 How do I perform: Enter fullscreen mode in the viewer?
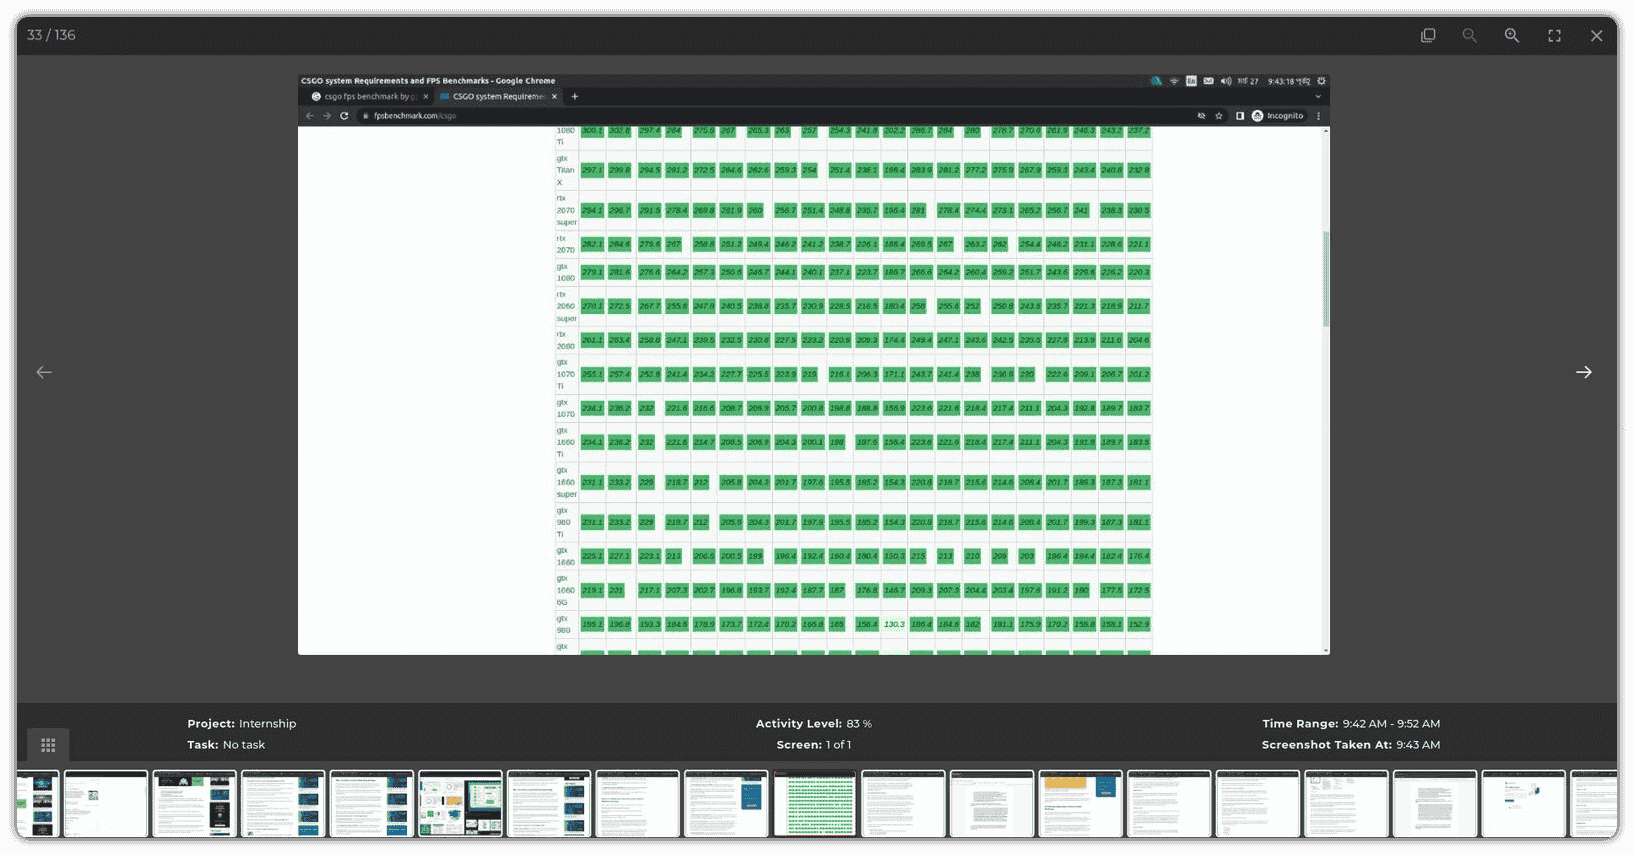point(1554,35)
